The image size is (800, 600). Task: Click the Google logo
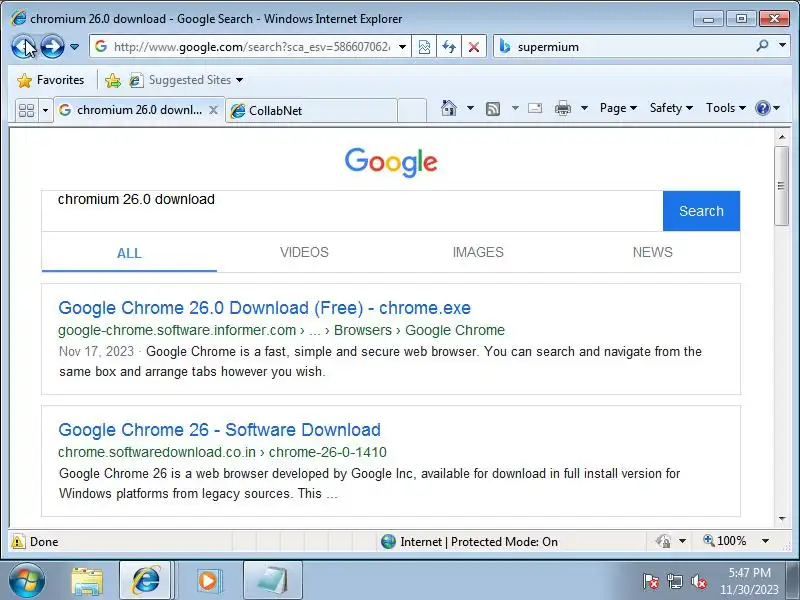391,162
